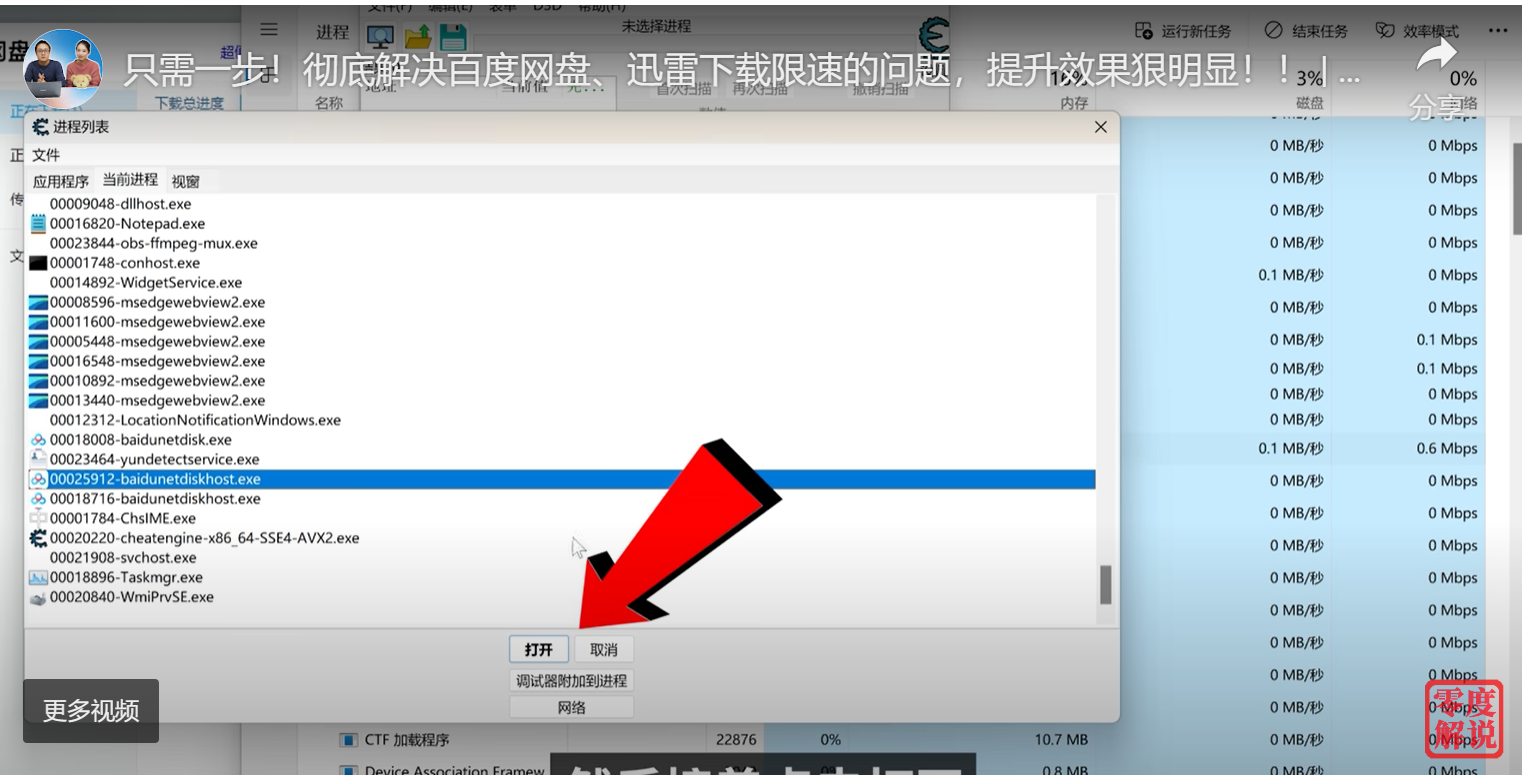This screenshot has height=775, width=1522.
Task: Open the 更多视频 panel
Action: tap(91, 711)
